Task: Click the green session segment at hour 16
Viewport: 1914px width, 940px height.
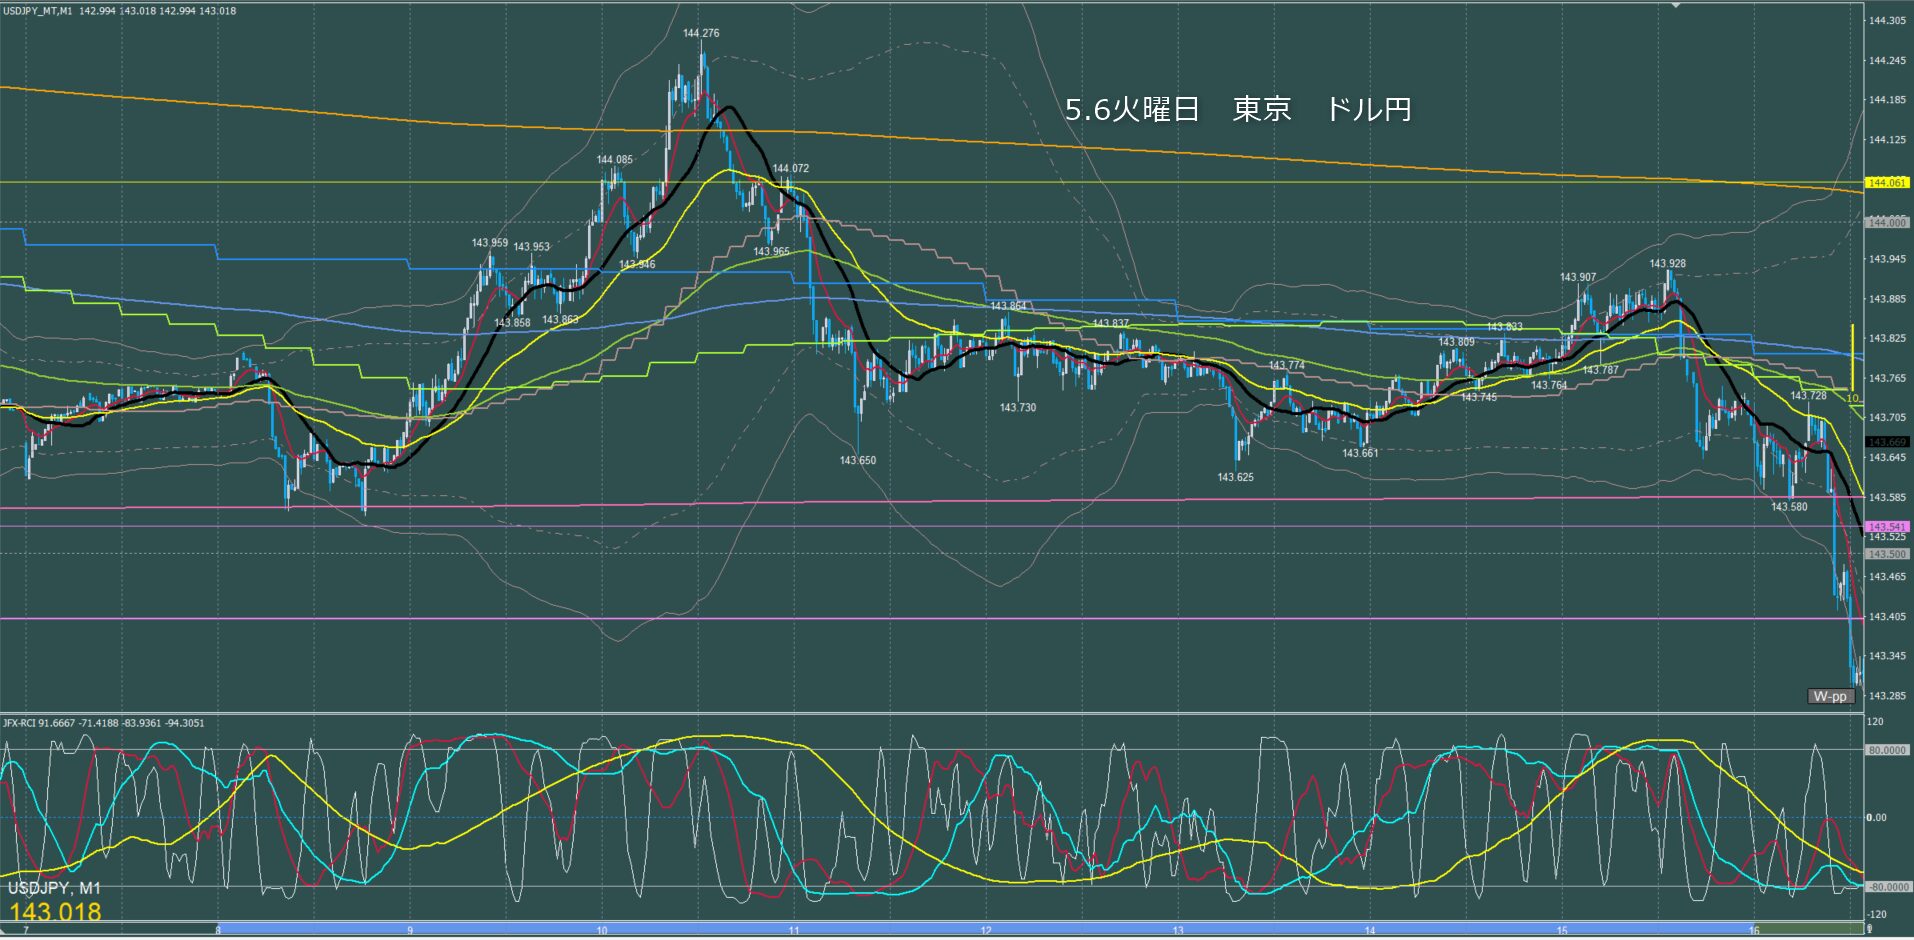Action: click(1808, 930)
